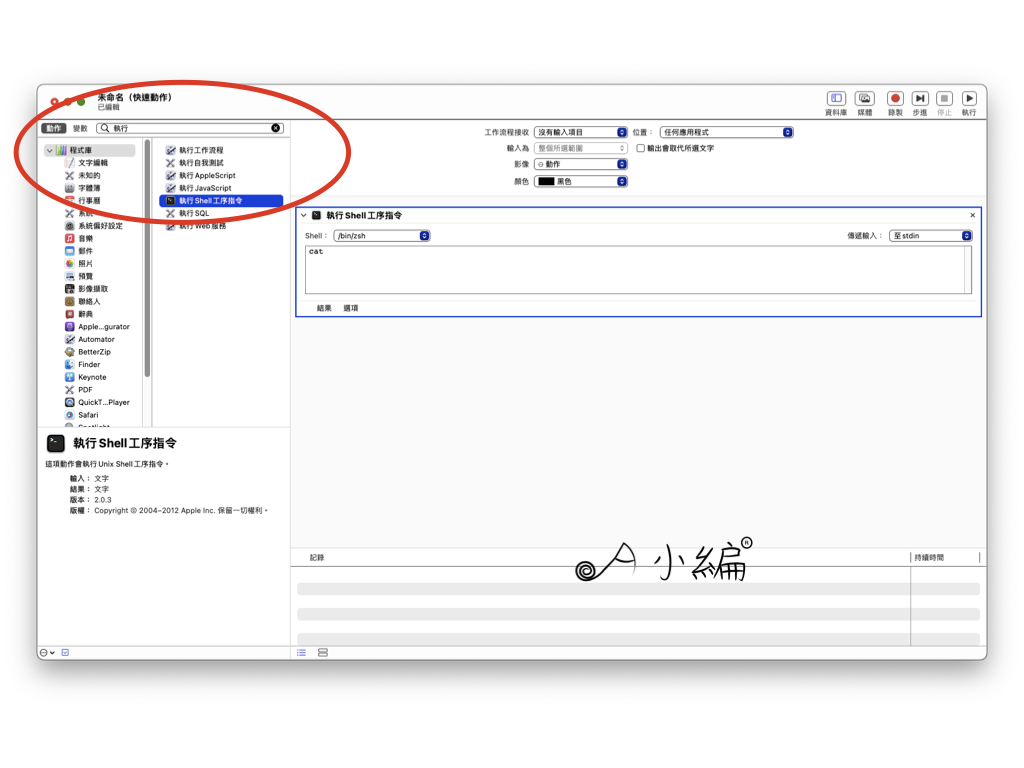The width and height of the screenshot is (1024, 768).
Task: Show the log list view icon
Action: coord(302,652)
